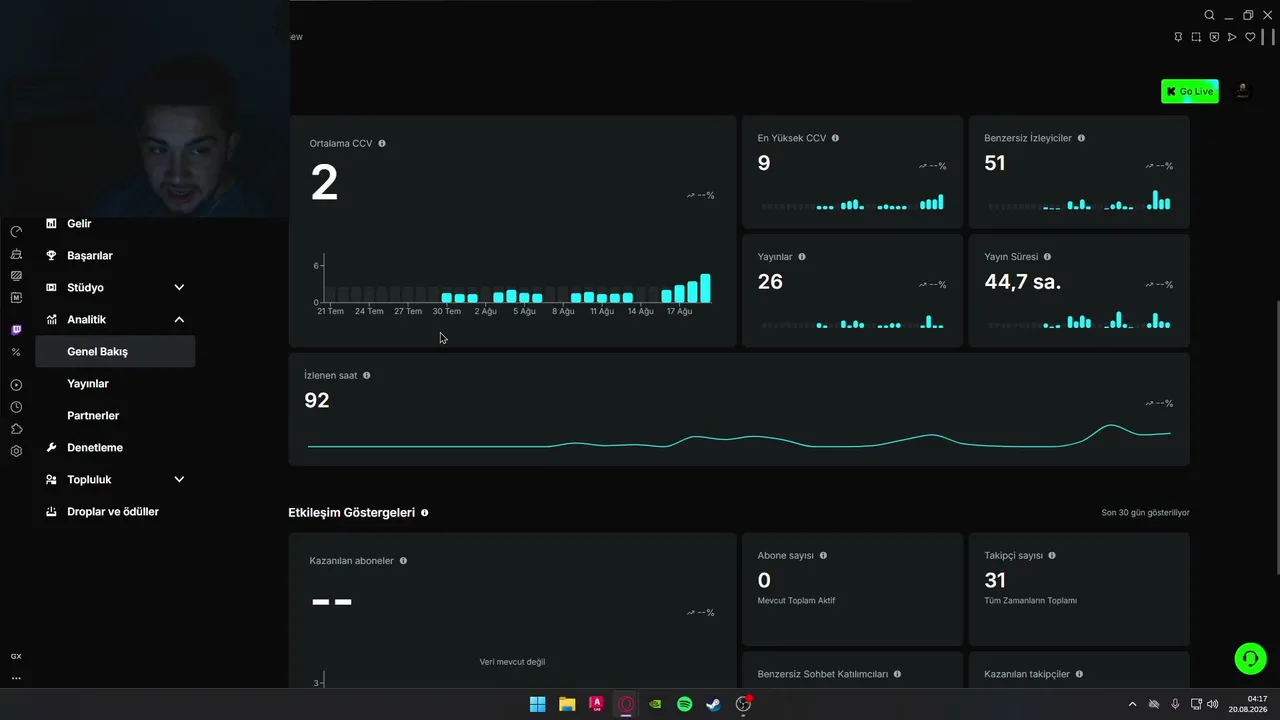Click the GX Cleaner broom icon in sidebar
The image size is (1280, 720).
[x=16, y=254]
